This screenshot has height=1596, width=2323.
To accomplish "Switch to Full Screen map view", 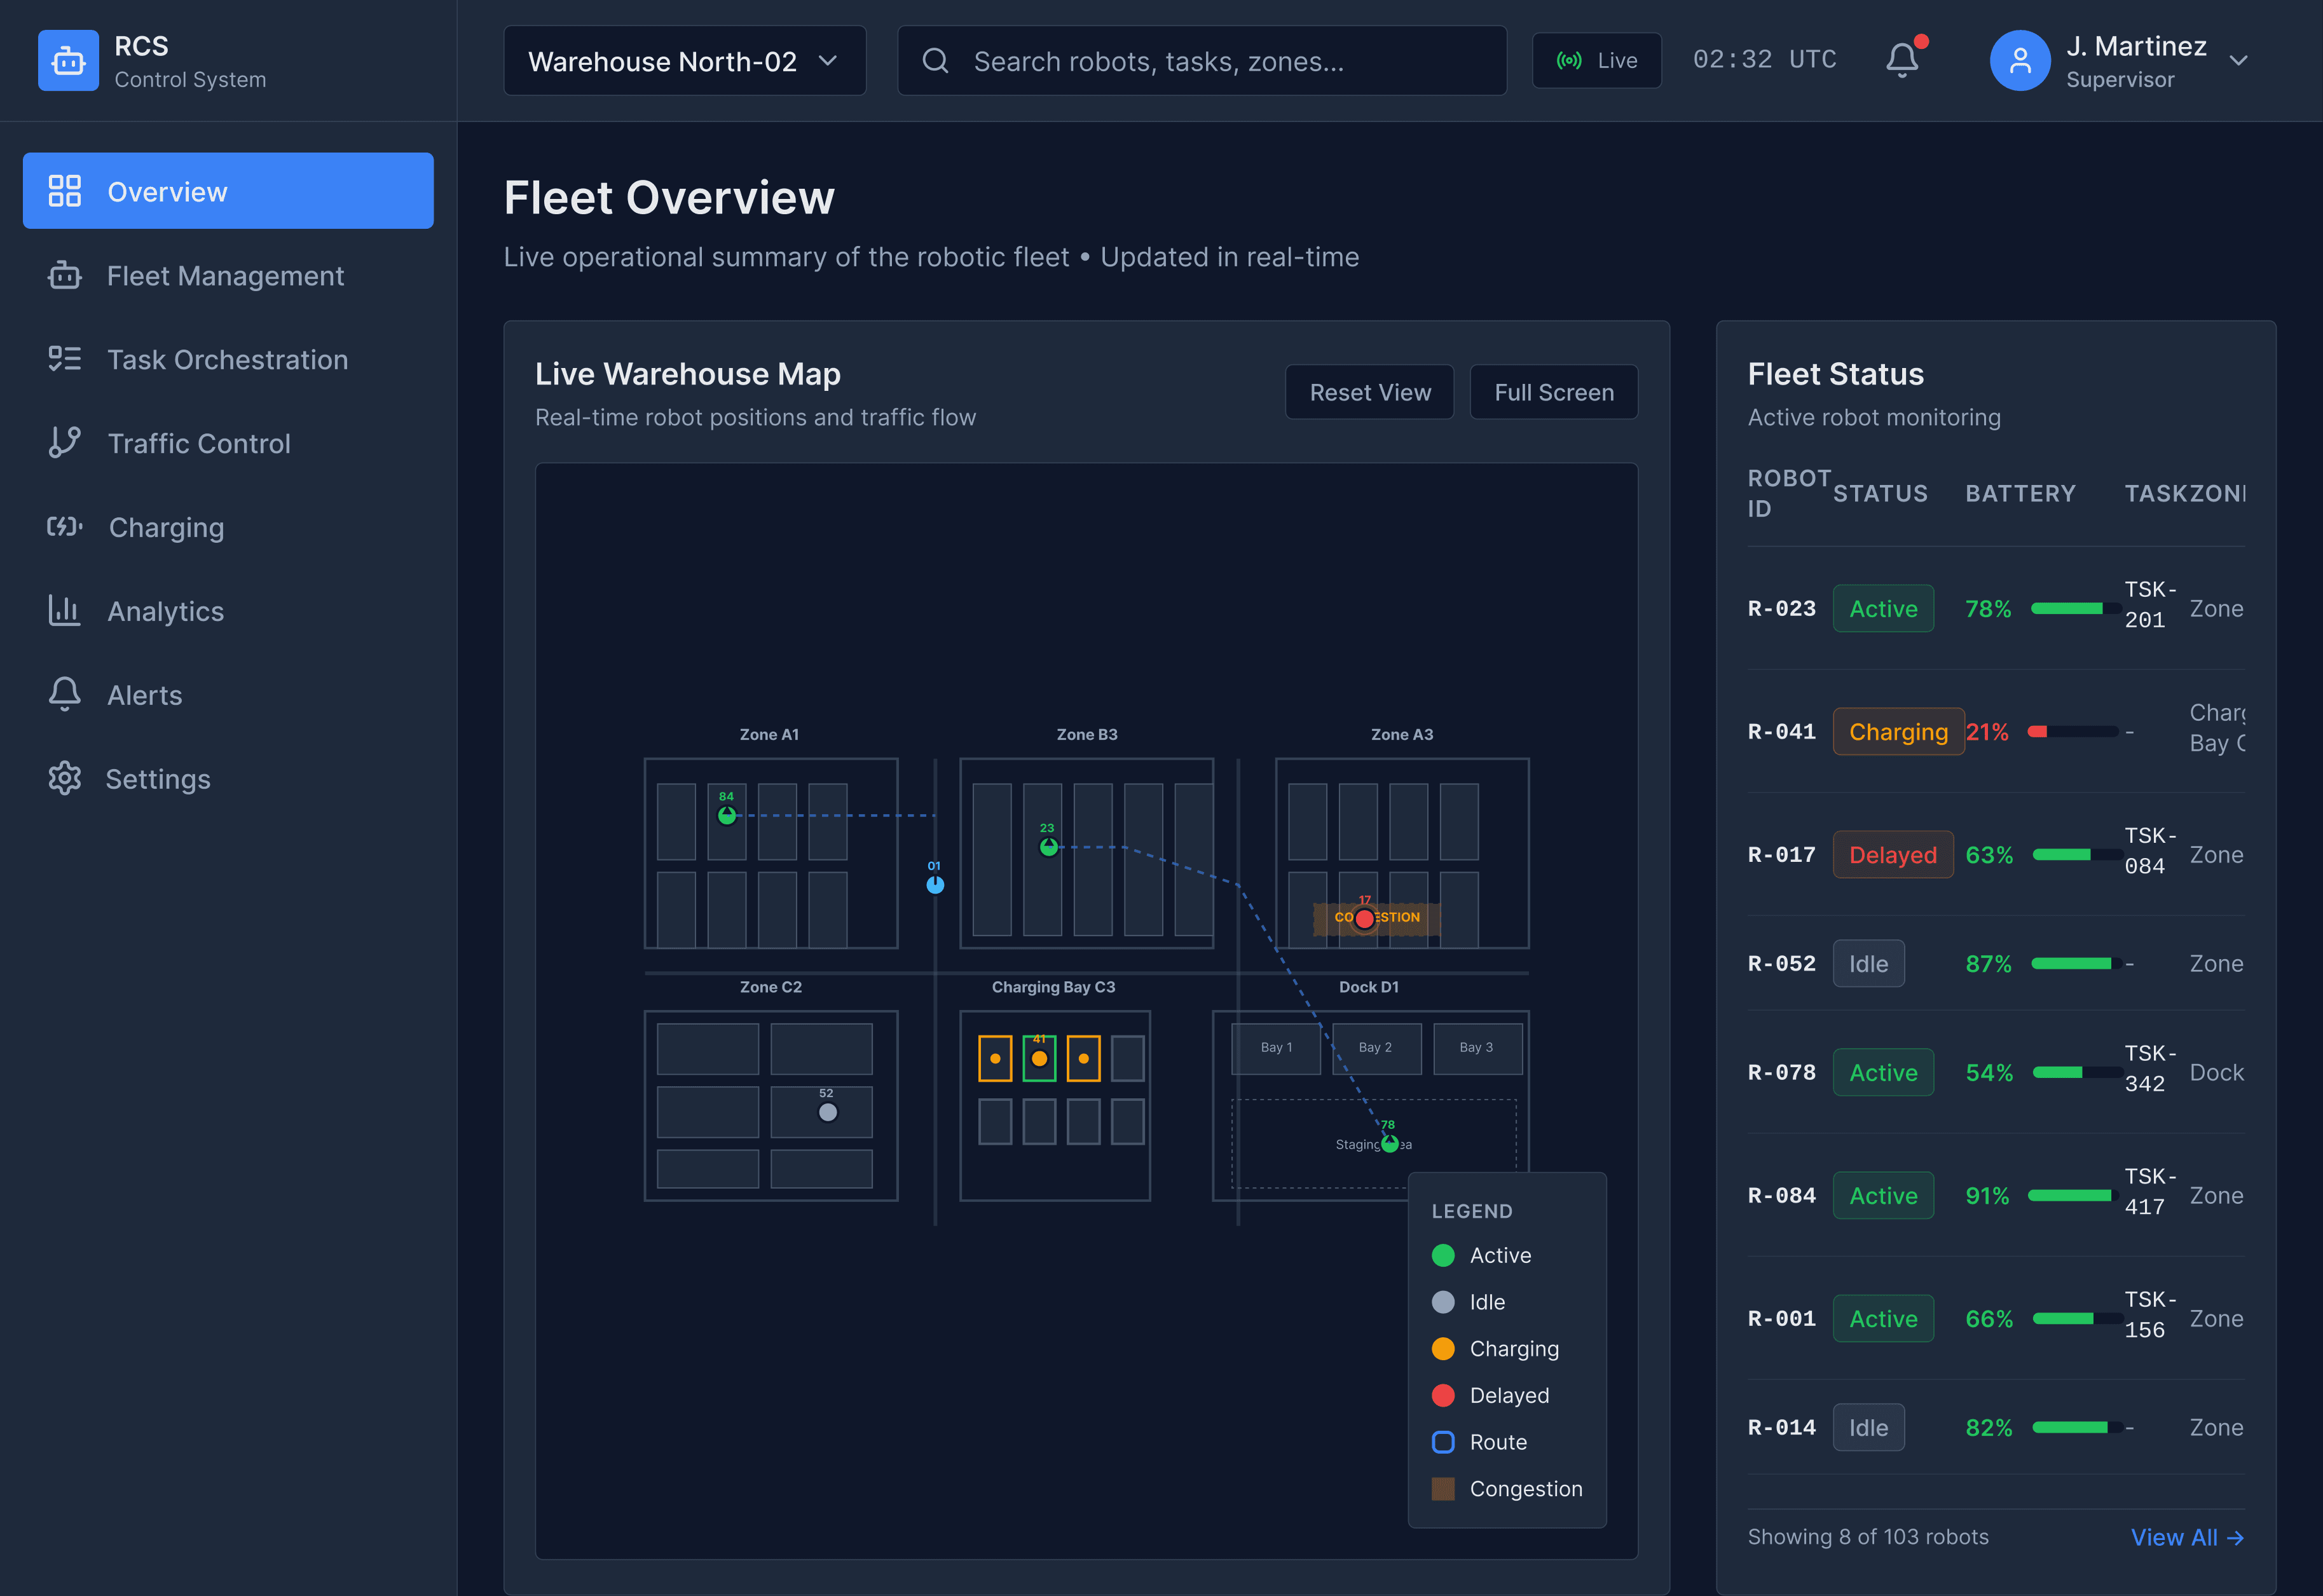I will (1553, 392).
